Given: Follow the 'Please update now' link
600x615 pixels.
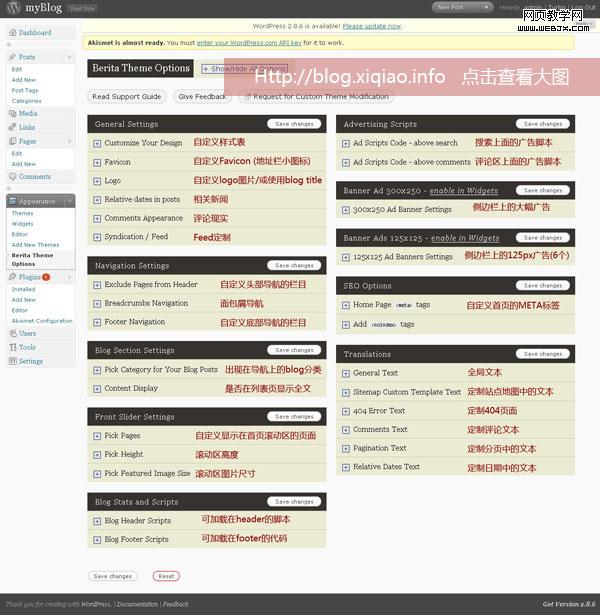Looking at the screenshot, I should coord(371,26).
